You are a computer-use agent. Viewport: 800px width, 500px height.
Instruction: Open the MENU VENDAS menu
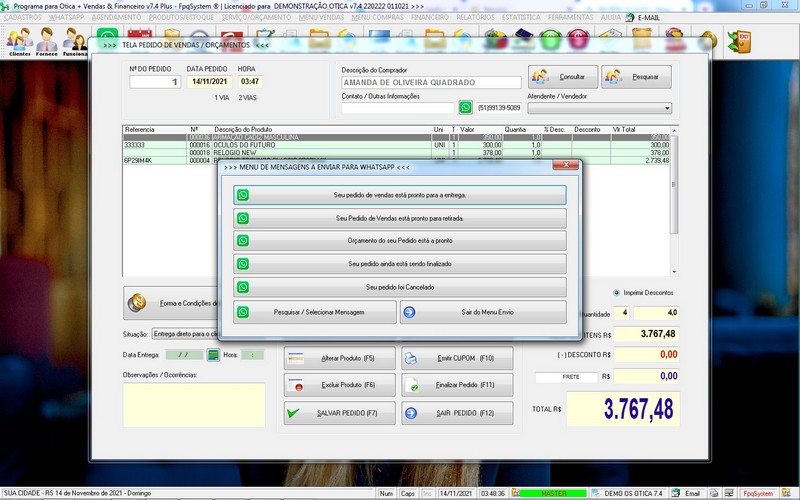coord(321,17)
